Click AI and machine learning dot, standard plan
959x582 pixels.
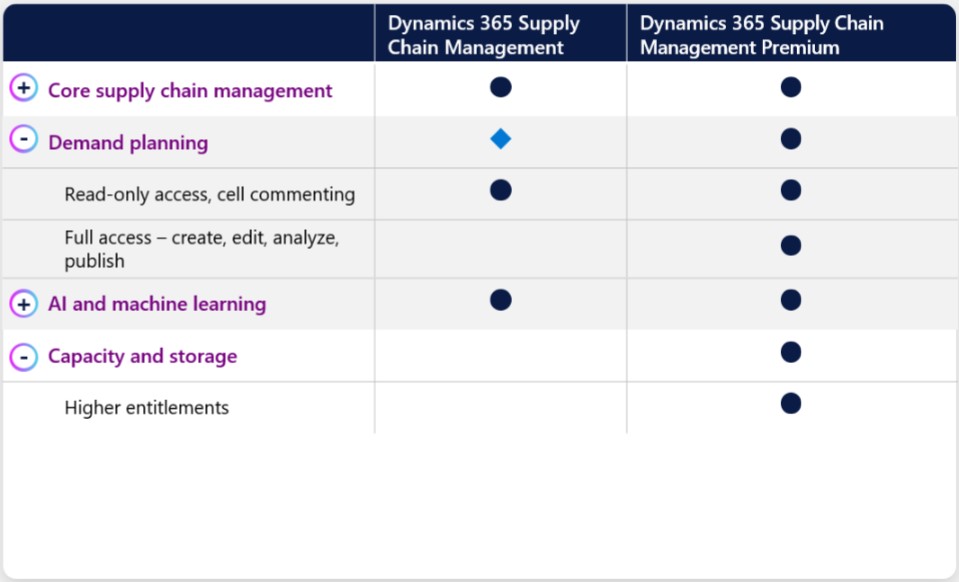pos(501,299)
